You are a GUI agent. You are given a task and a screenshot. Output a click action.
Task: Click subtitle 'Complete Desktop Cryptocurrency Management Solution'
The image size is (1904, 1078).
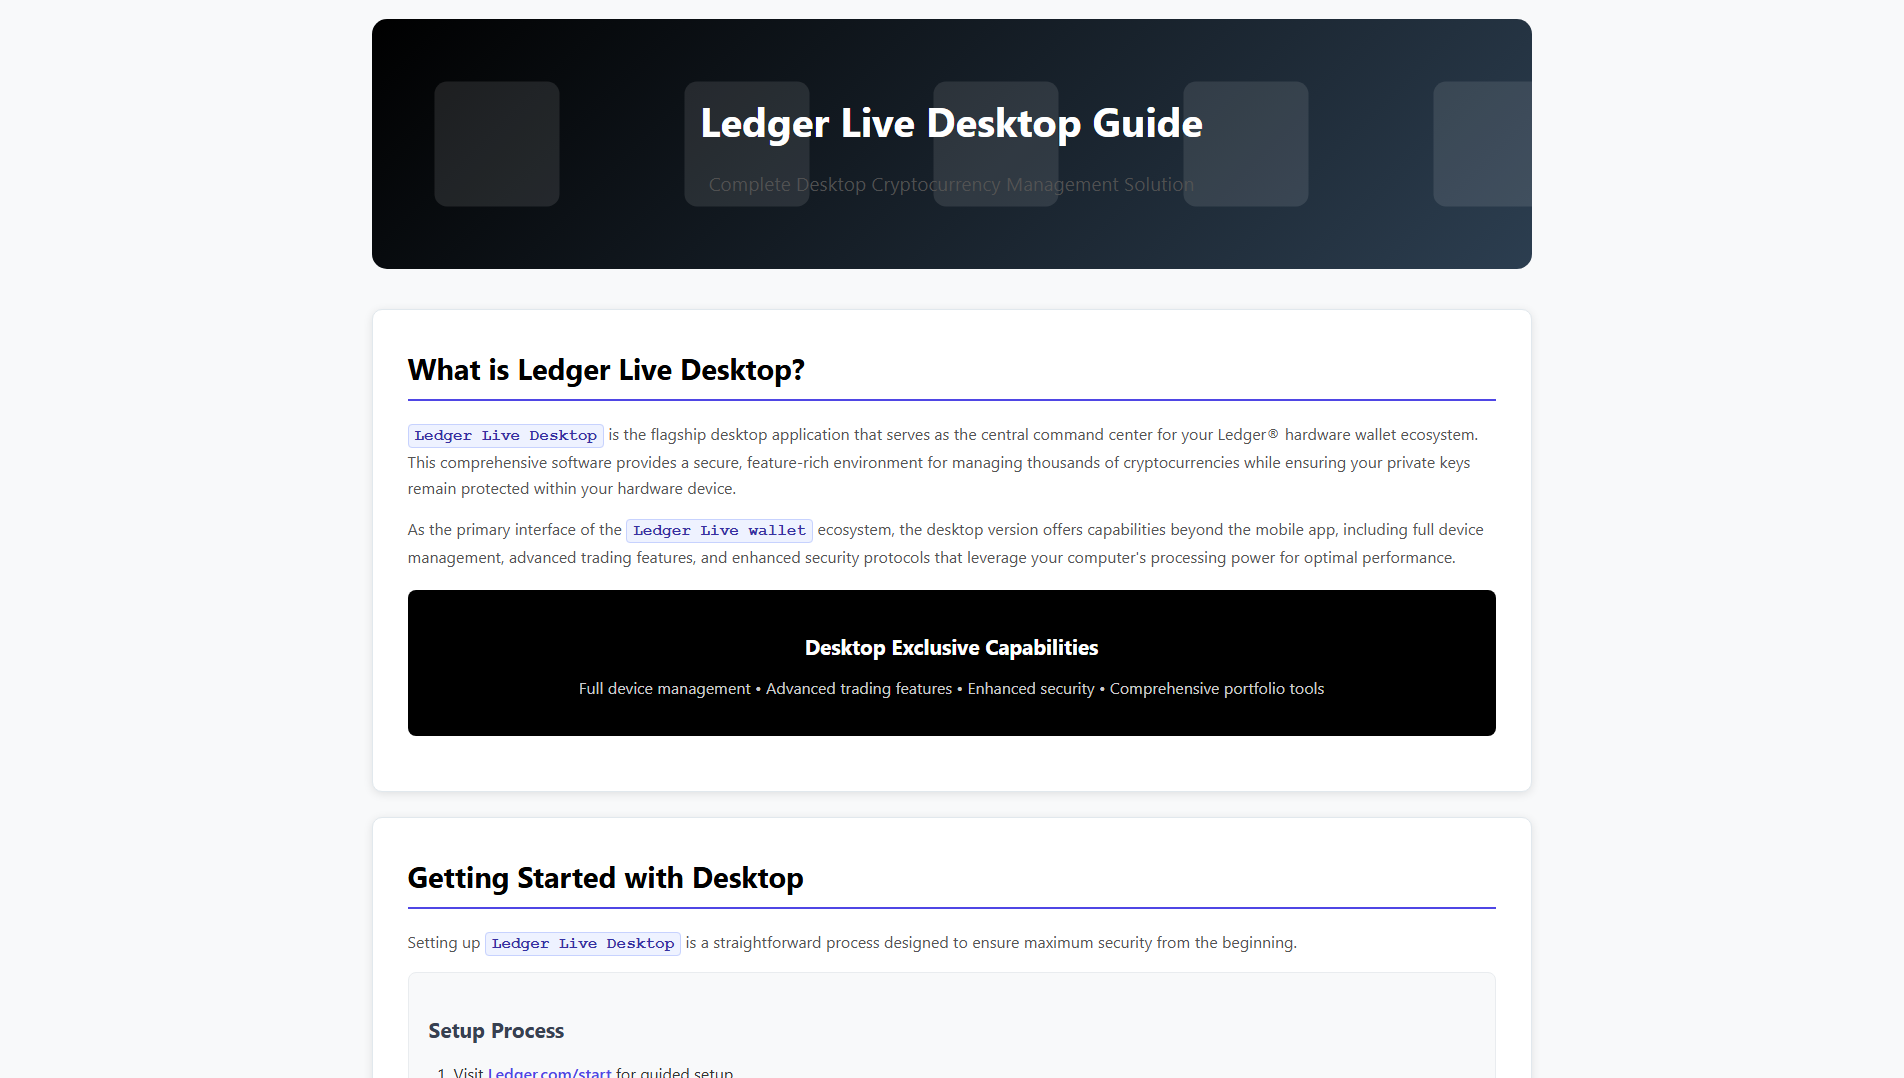coord(951,185)
